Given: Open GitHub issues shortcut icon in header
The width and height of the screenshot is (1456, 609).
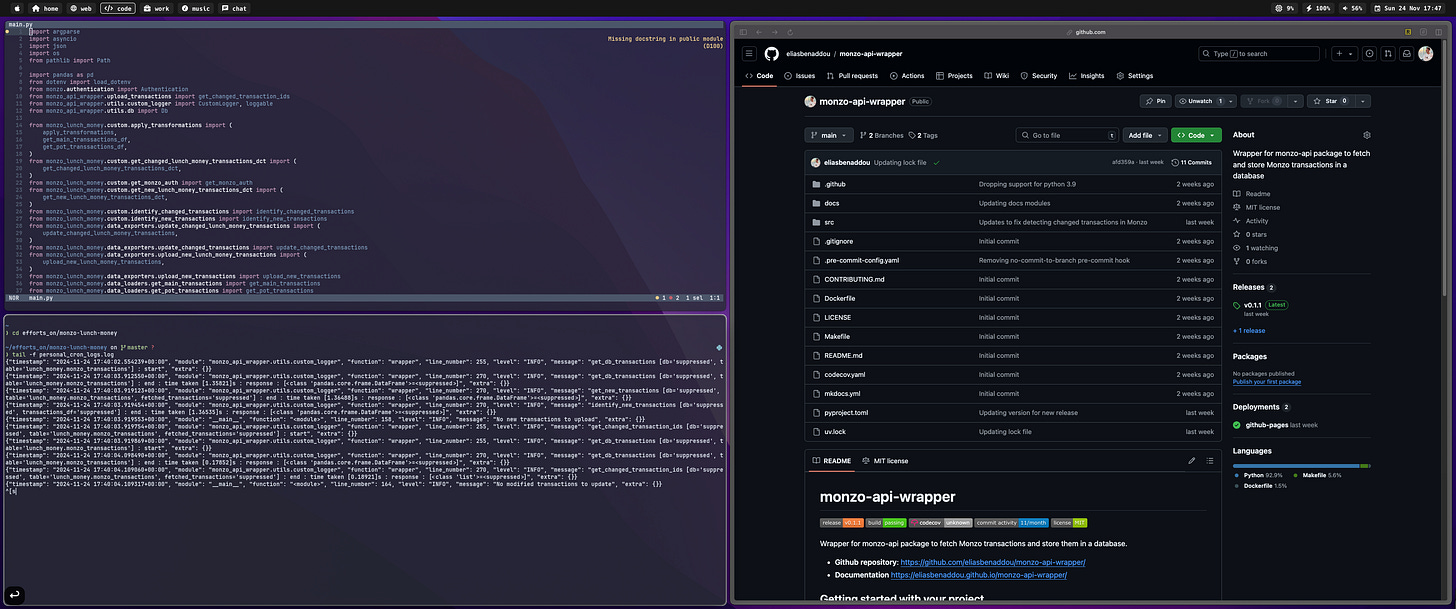Looking at the screenshot, I should click(x=1370, y=54).
